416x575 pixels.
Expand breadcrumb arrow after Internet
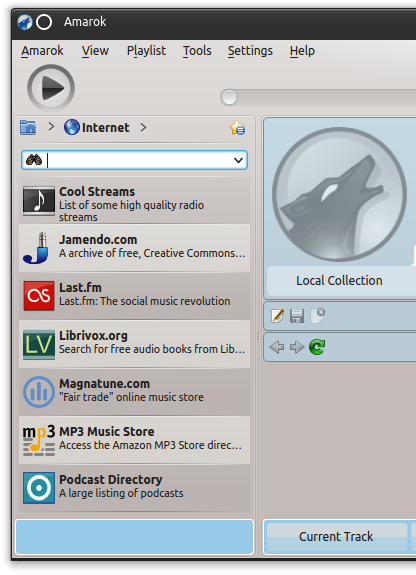click(x=143, y=127)
